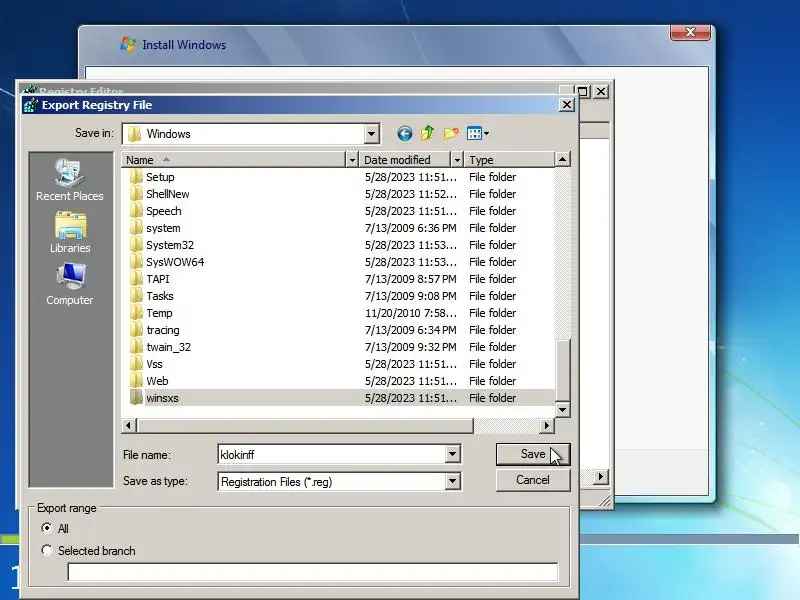Image resolution: width=800 pixels, height=600 pixels.
Task: Open Libraries in sidebar
Action: [x=70, y=233]
